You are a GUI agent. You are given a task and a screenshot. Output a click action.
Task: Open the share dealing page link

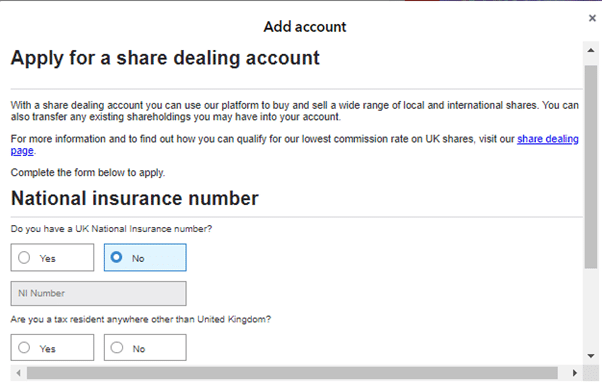click(x=547, y=139)
